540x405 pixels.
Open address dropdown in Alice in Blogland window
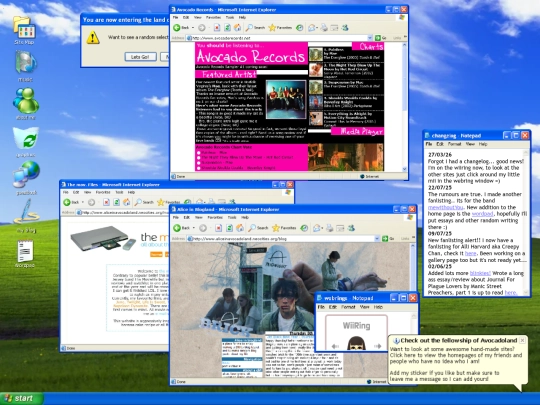click(x=377, y=238)
